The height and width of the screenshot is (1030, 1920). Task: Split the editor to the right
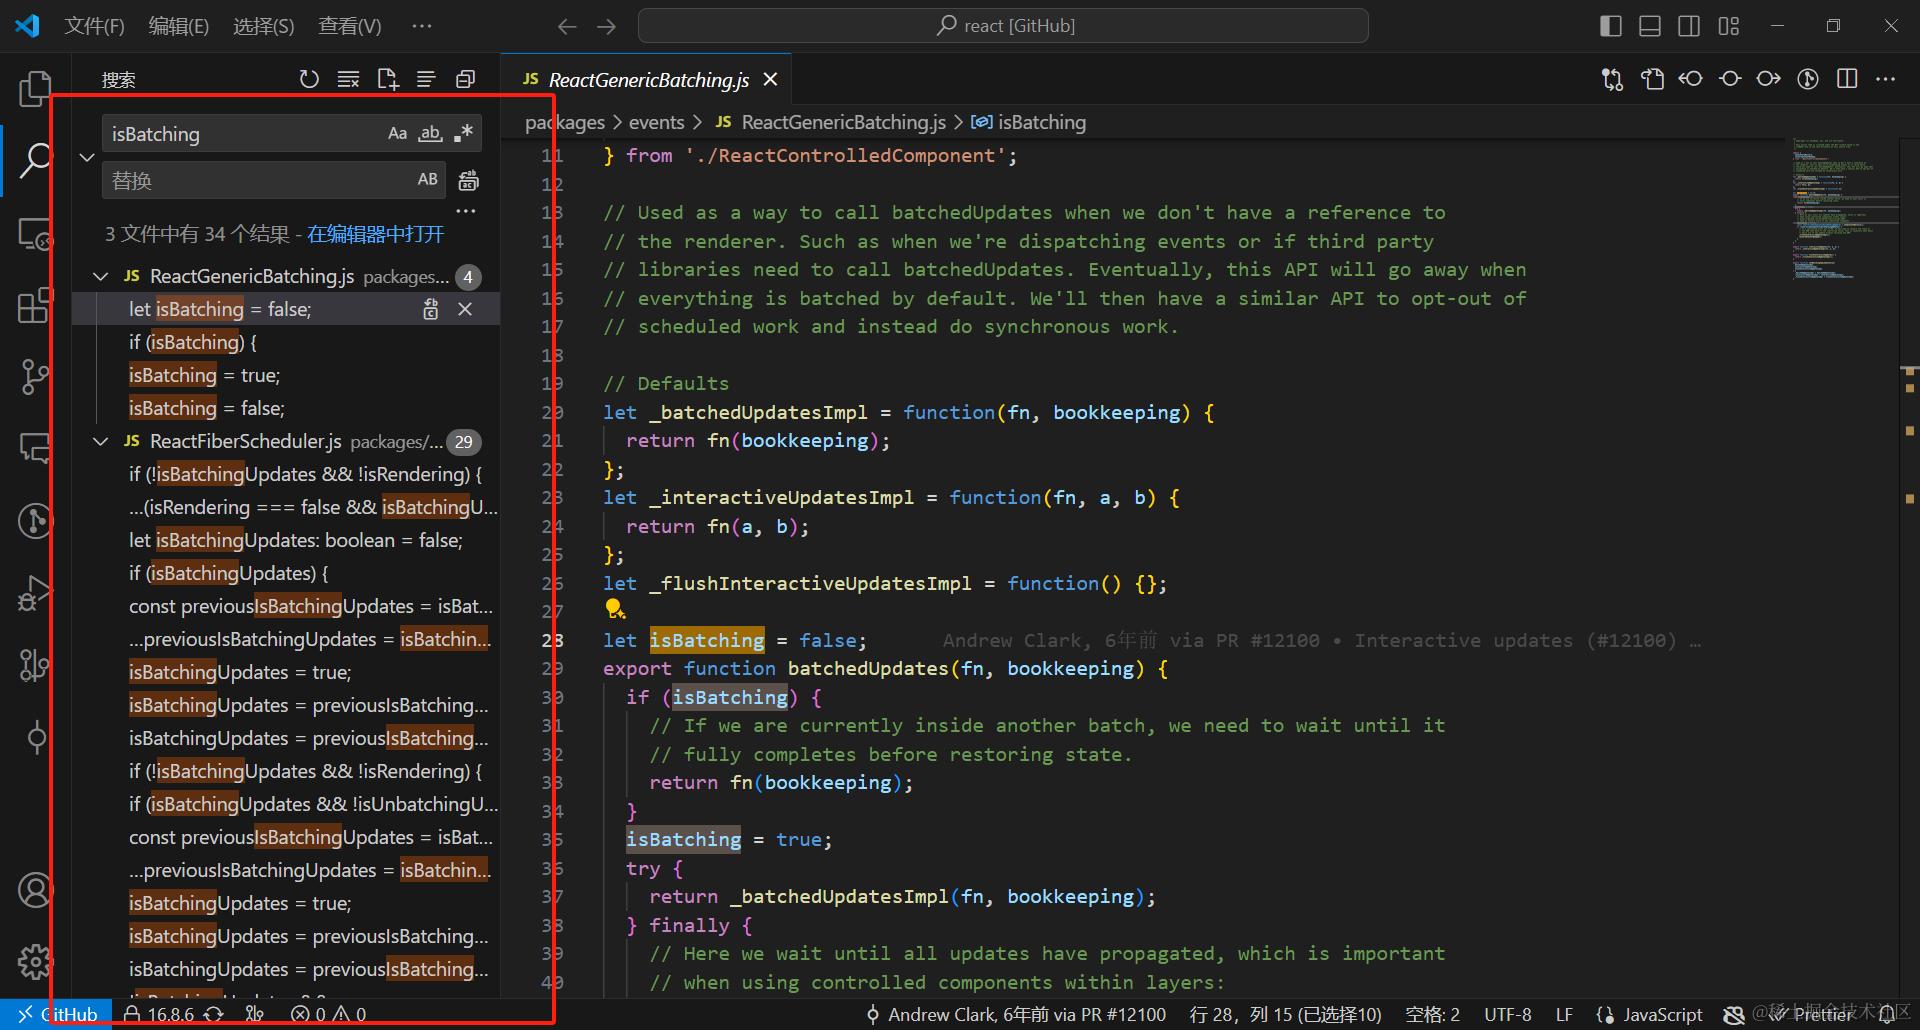[1847, 79]
